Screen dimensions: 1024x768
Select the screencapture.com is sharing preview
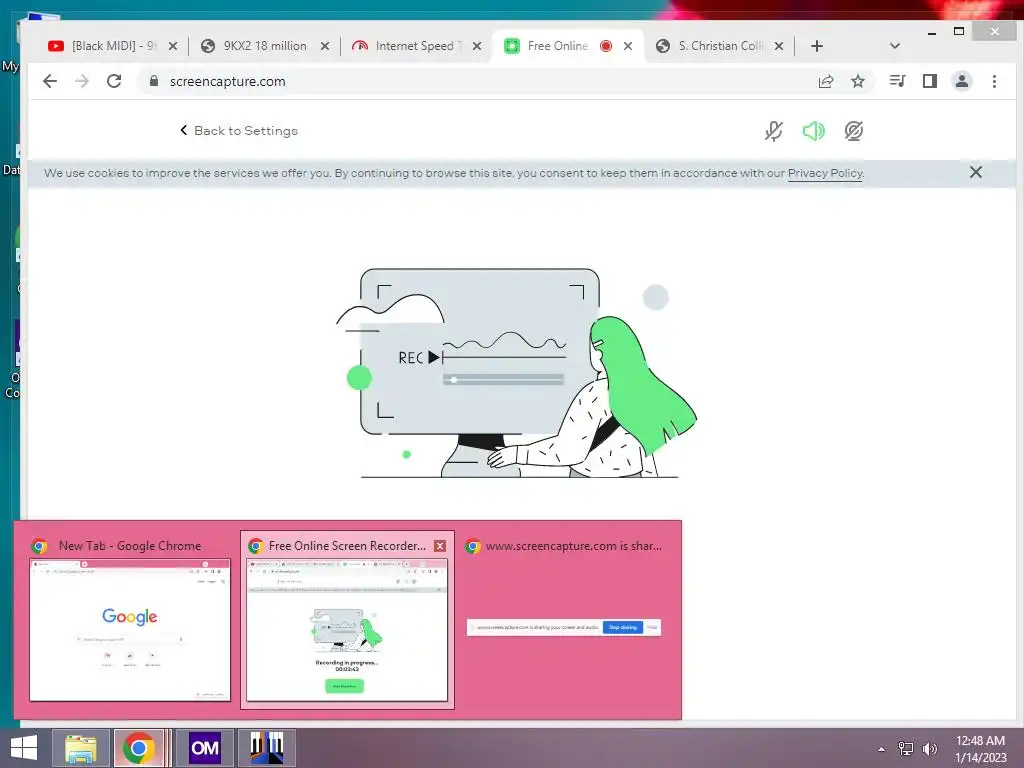(564, 619)
